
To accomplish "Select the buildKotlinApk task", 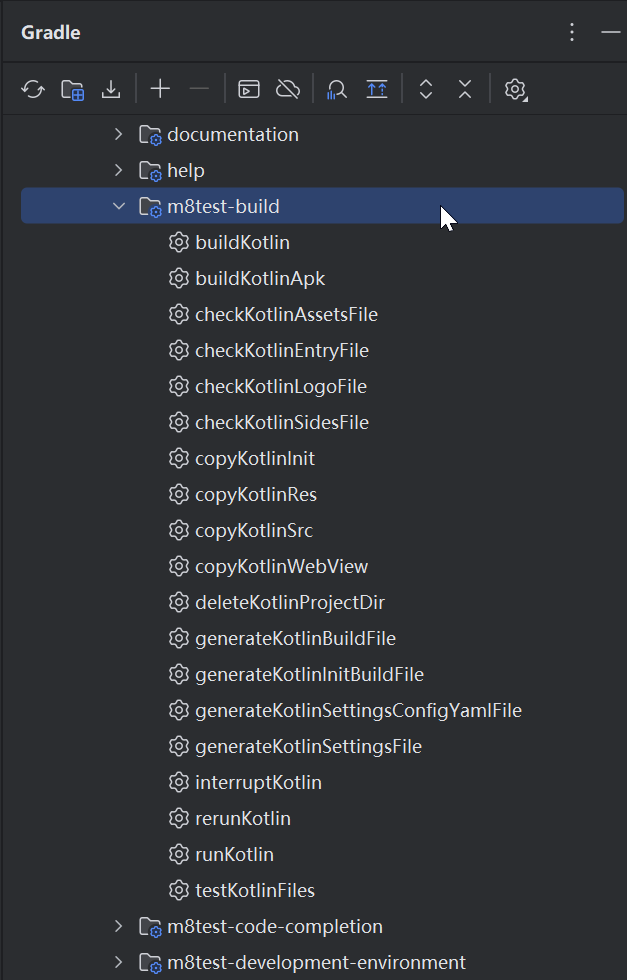I will coord(260,278).
